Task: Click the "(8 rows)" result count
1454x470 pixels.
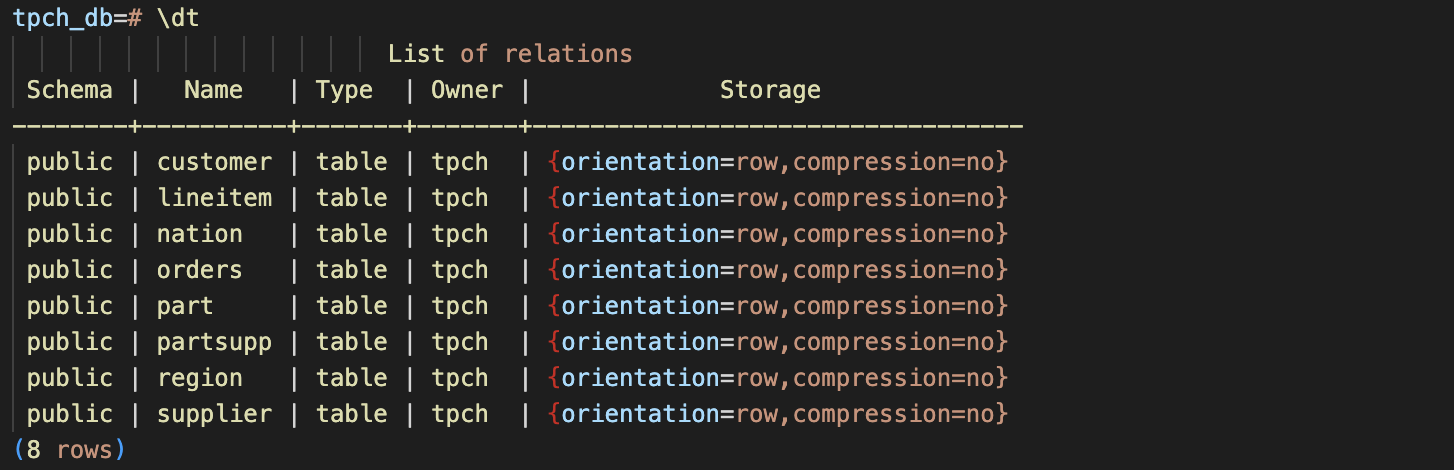Action: pyautogui.click(x=70, y=450)
